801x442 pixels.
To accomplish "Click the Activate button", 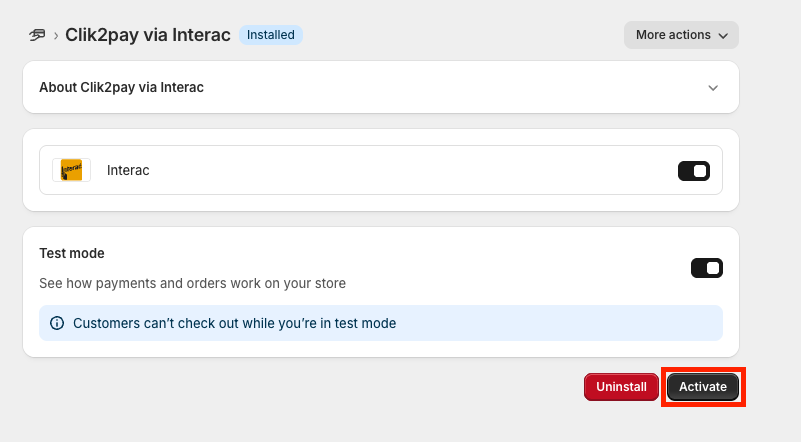I will [x=703, y=387].
